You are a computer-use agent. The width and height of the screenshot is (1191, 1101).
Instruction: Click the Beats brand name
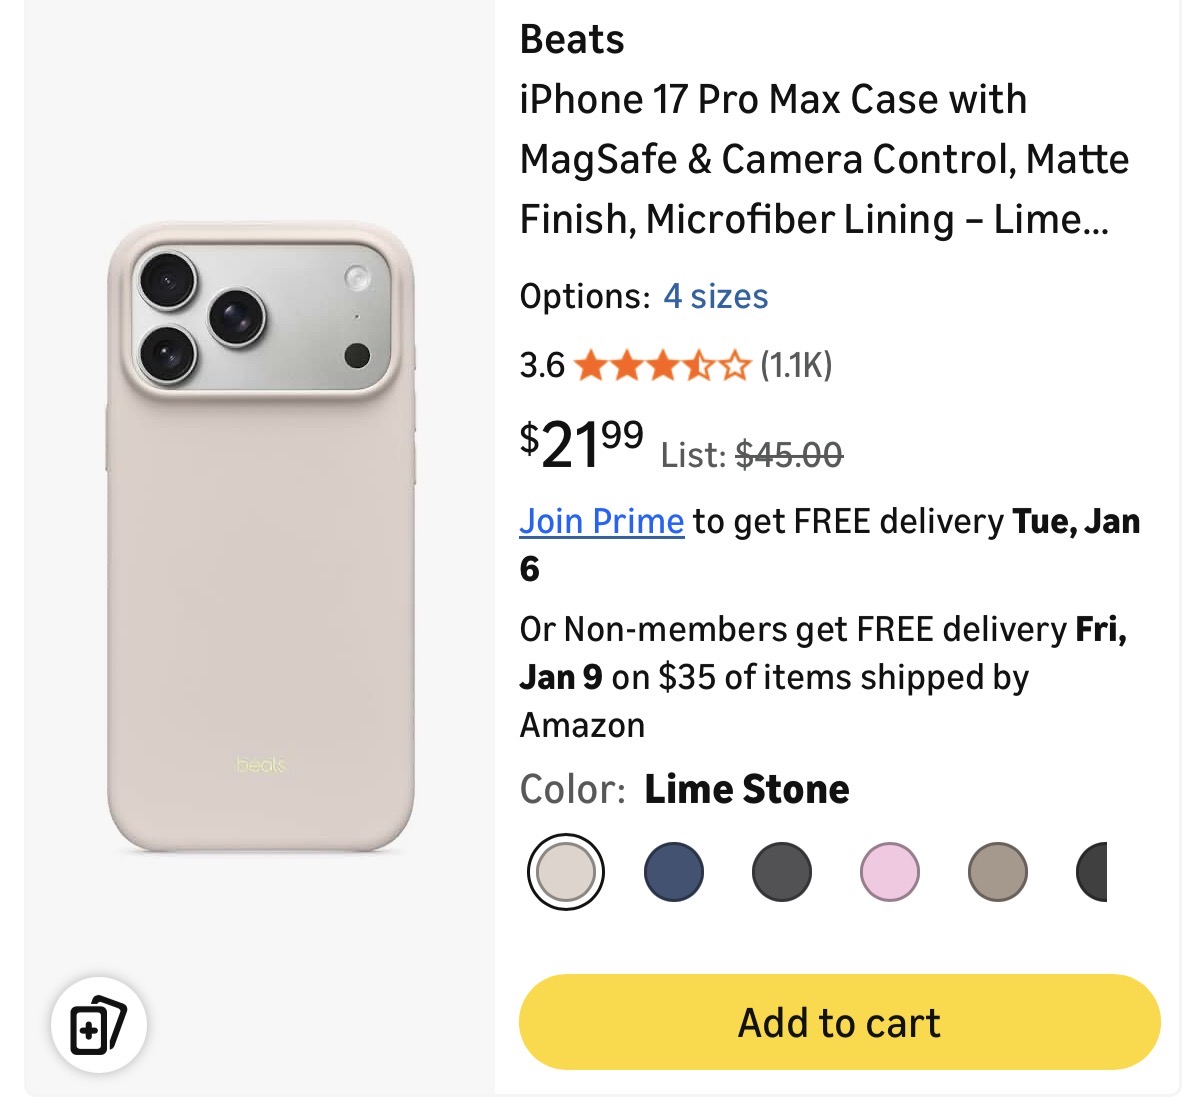tap(572, 40)
